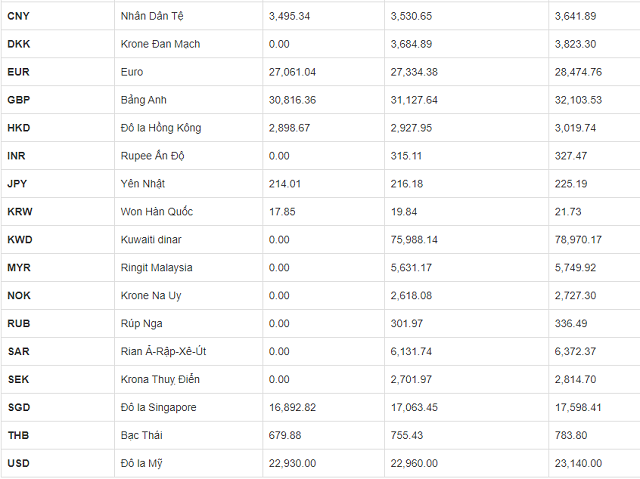Click the CNY currency code
The image size is (640, 479).
pos(19,16)
